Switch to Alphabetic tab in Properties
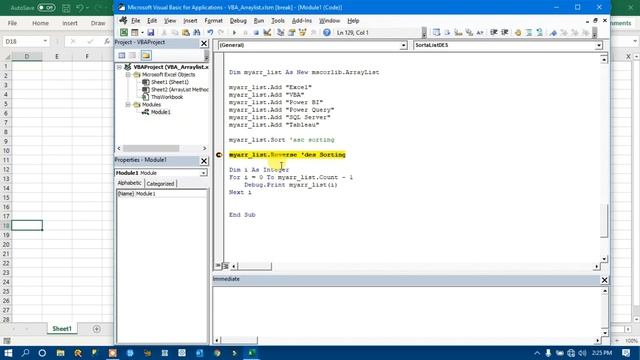 [x=129, y=183]
